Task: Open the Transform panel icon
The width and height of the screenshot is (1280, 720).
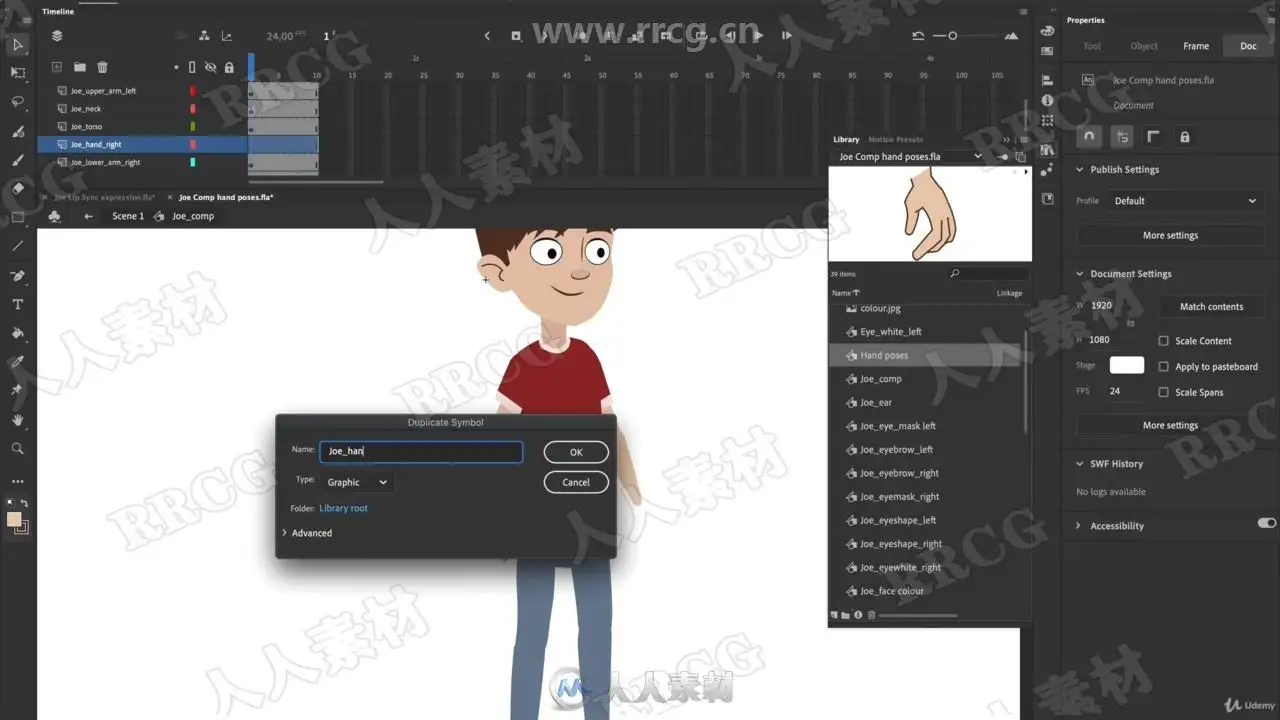Action: pos(1047,121)
